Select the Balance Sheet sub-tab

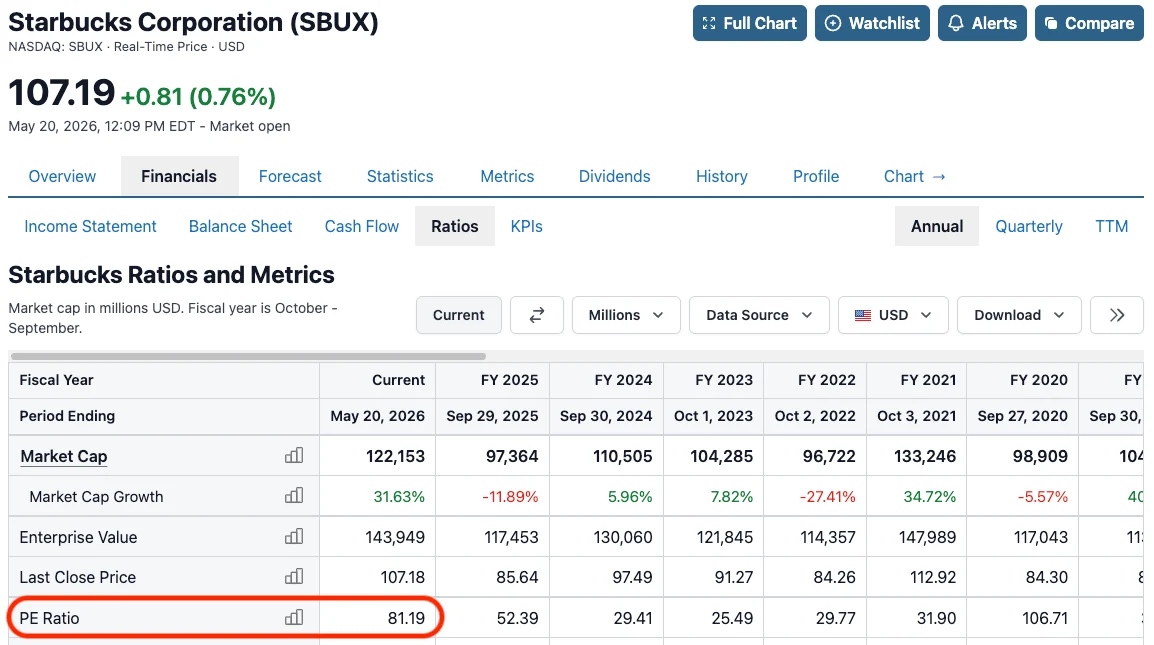pyautogui.click(x=240, y=227)
